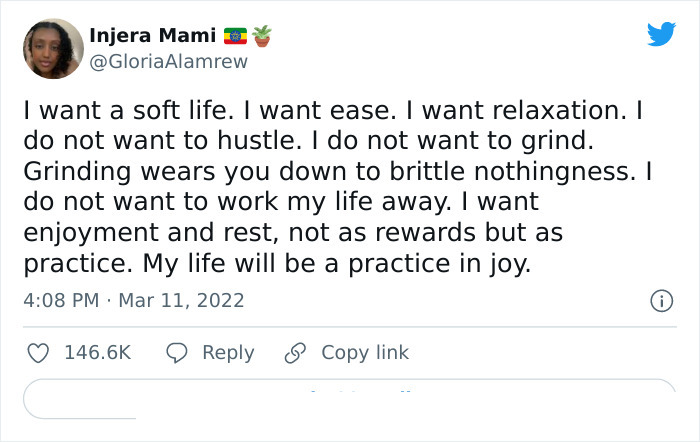Open the "4:08 PM" tweet time
700x442 pixels.
62,300
